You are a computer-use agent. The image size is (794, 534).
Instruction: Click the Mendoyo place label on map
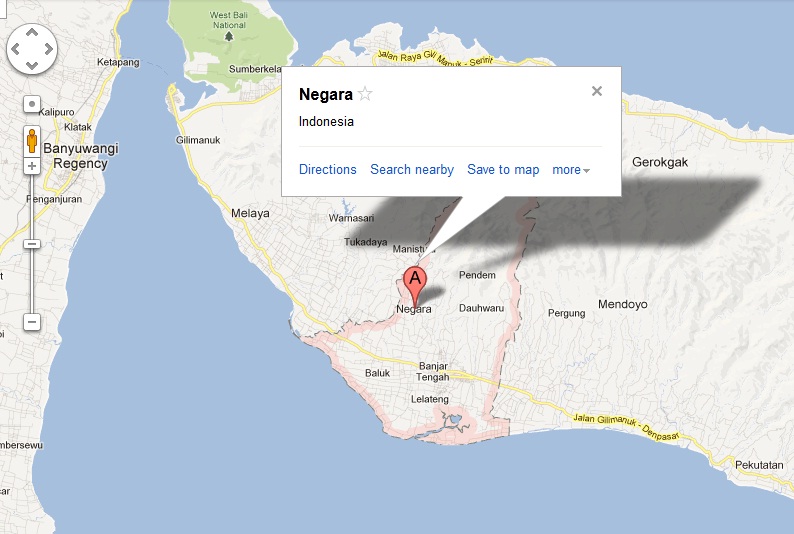(x=623, y=303)
